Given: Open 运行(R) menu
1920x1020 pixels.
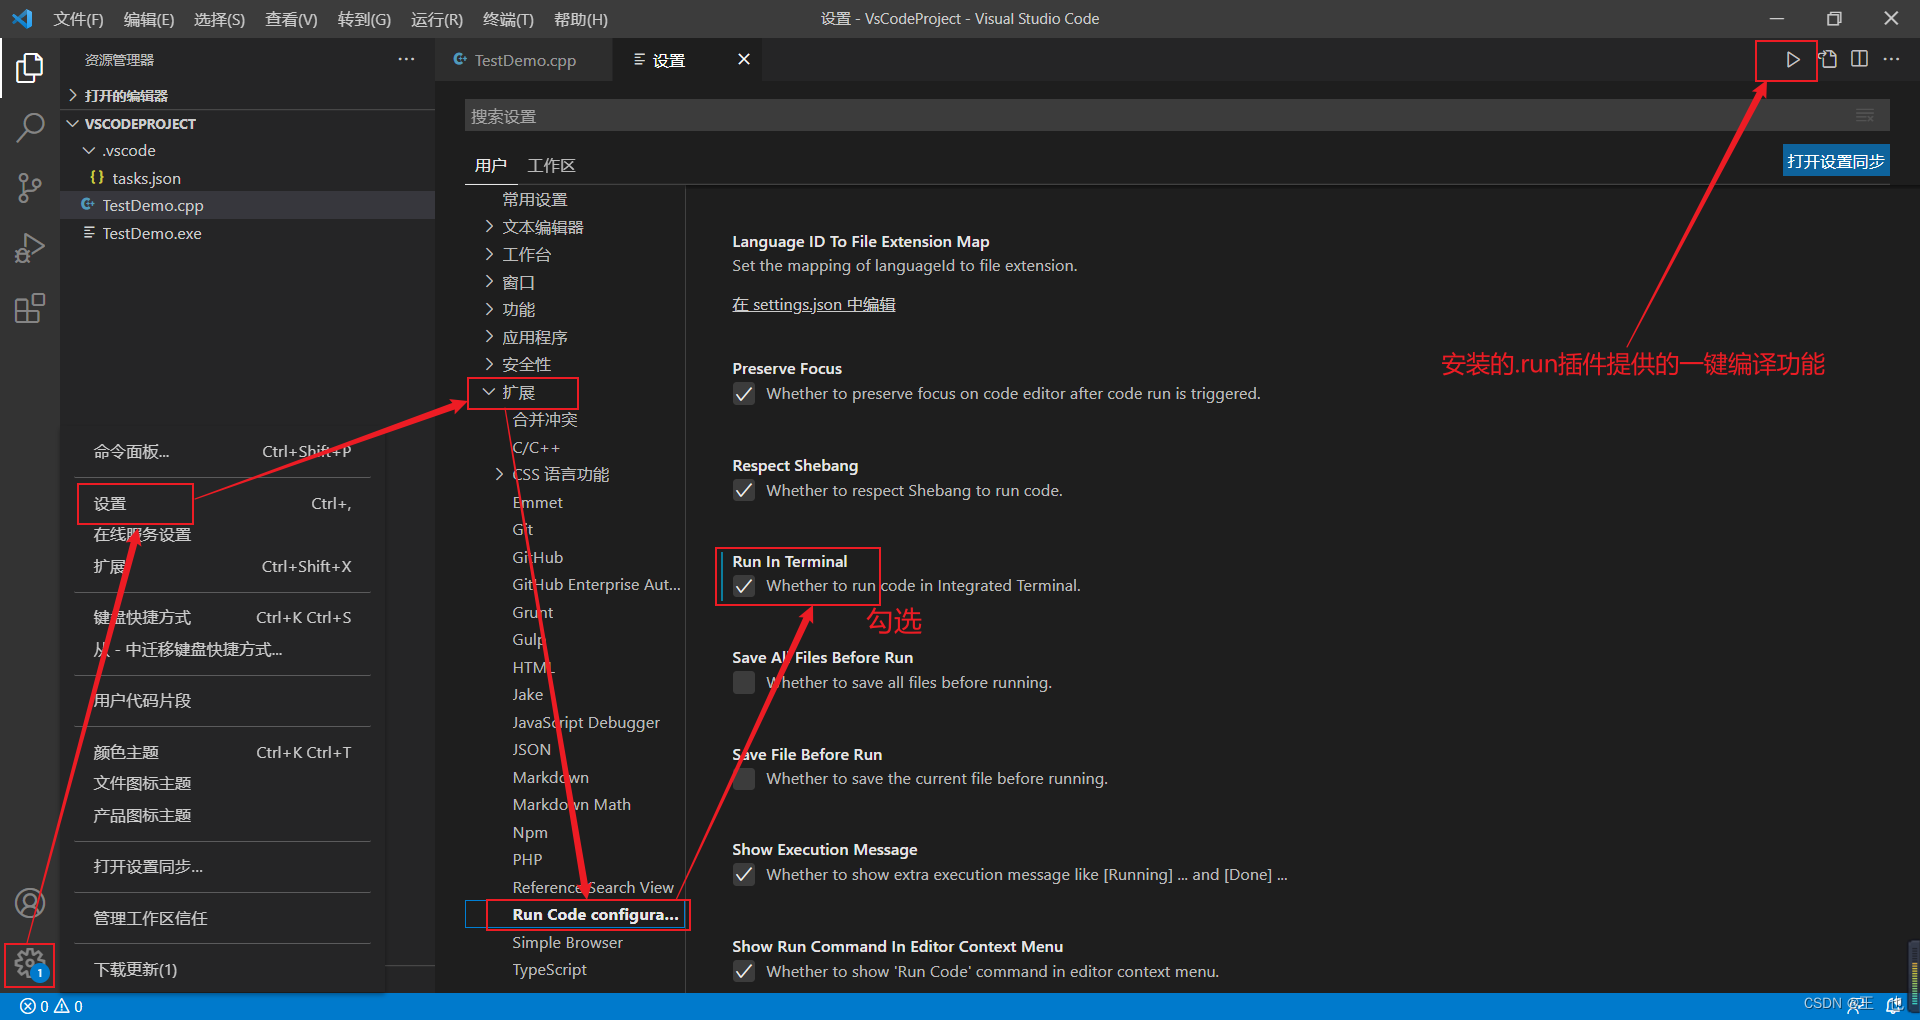Looking at the screenshot, I should [x=437, y=19].
